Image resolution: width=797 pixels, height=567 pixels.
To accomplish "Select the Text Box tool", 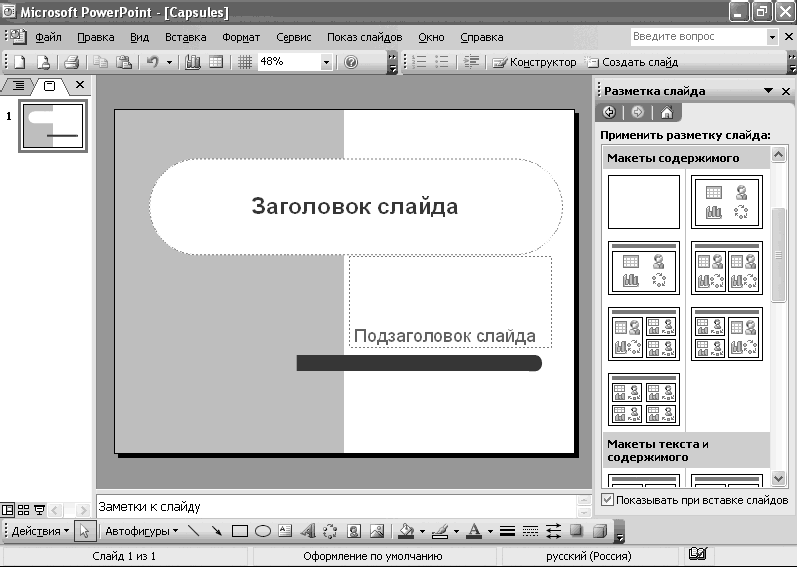I will point(285,531).
